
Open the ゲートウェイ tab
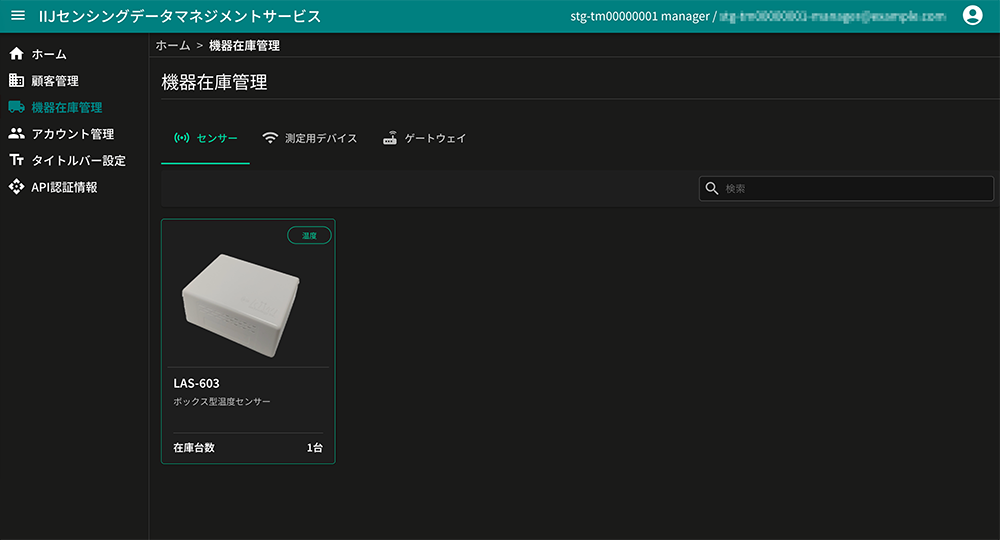(x=424, y=138)
